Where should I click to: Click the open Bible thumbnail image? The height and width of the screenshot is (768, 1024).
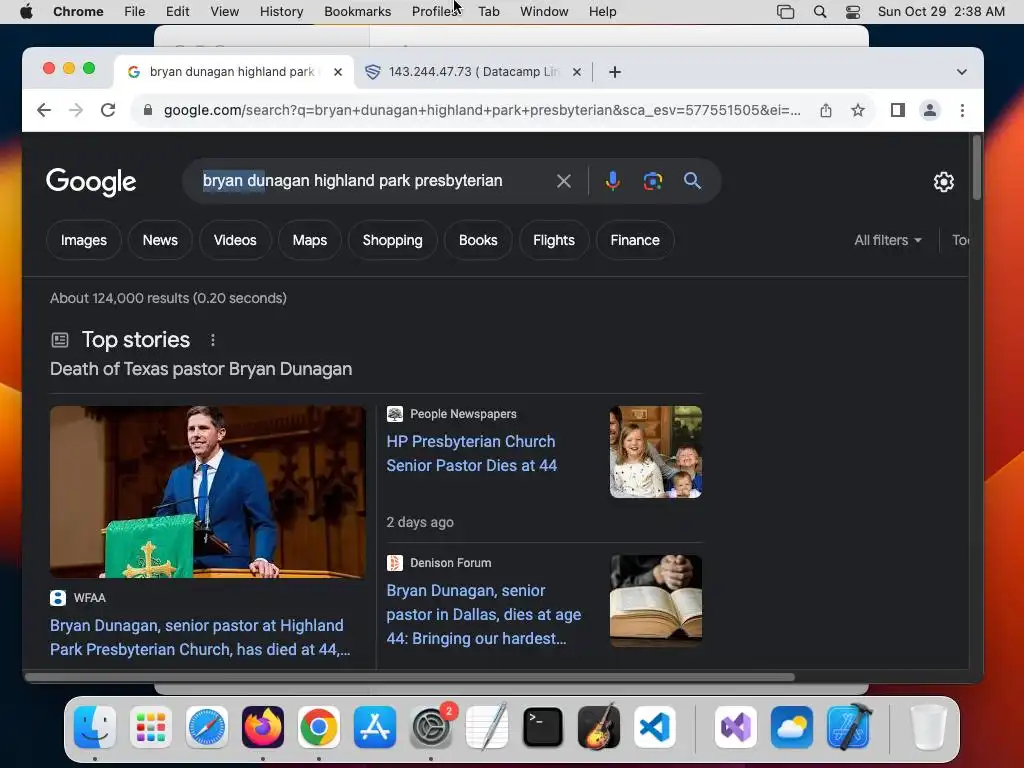656,601
